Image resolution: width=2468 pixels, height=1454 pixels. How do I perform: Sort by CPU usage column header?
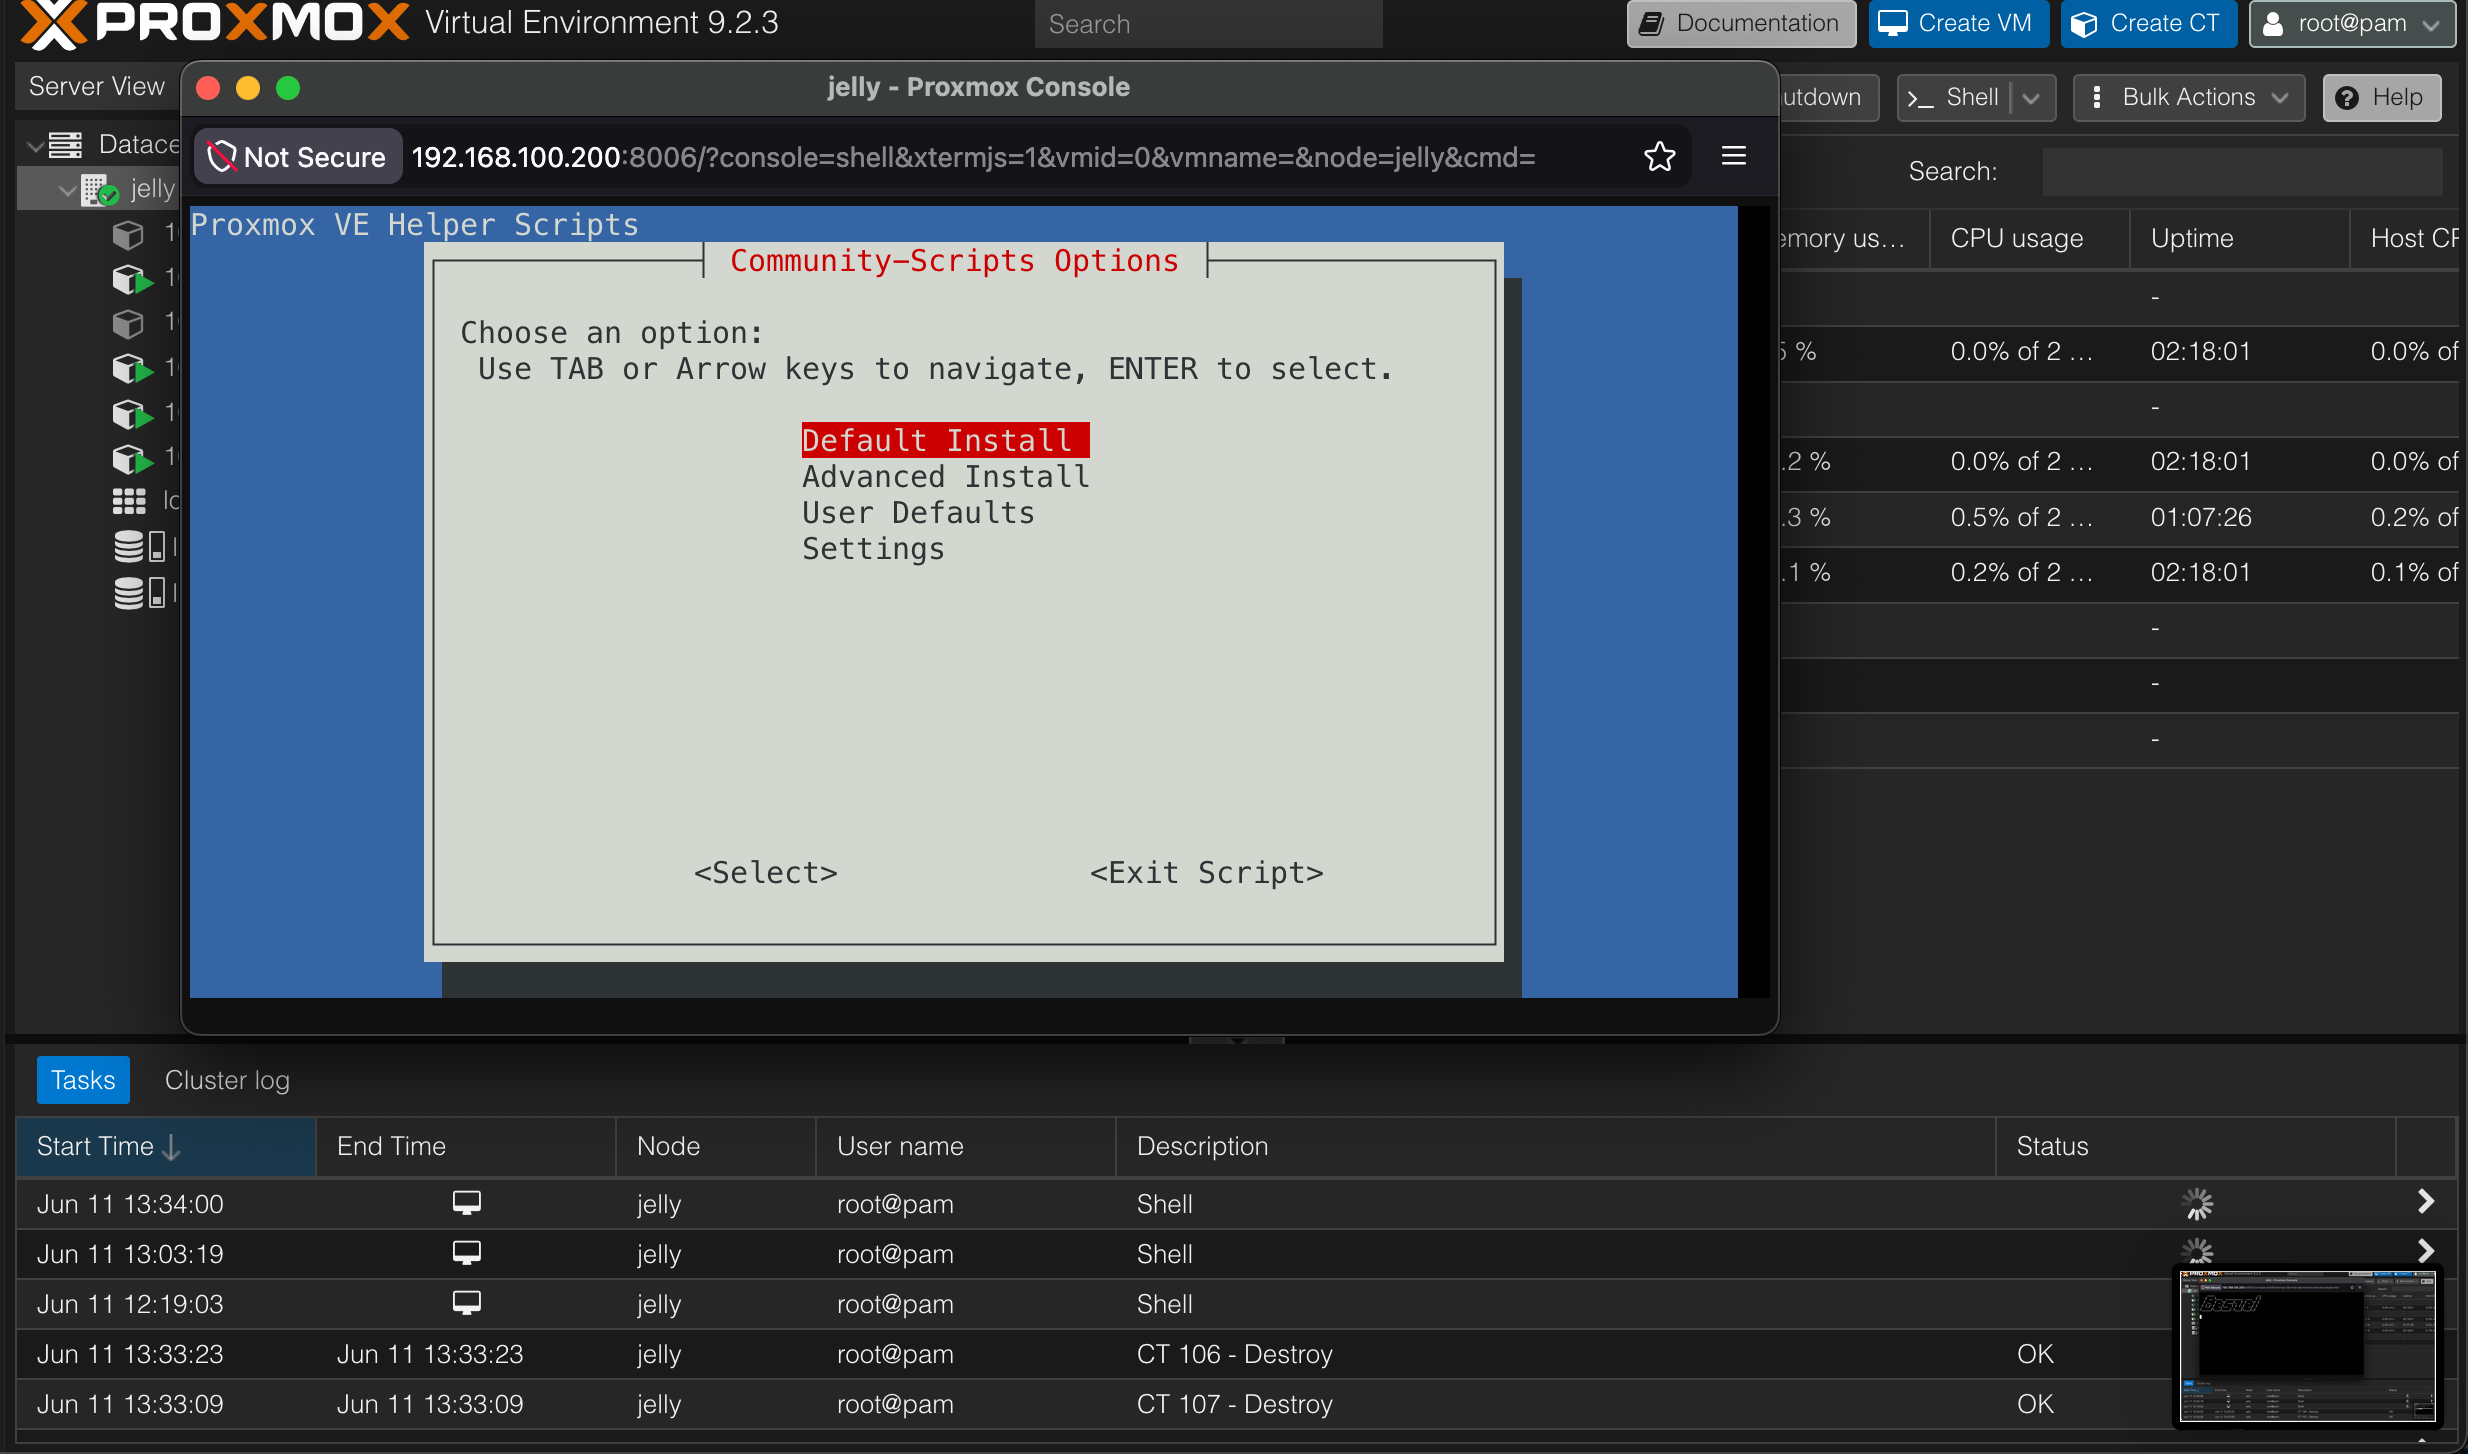pyautogui.click(x=2029, y=238)
